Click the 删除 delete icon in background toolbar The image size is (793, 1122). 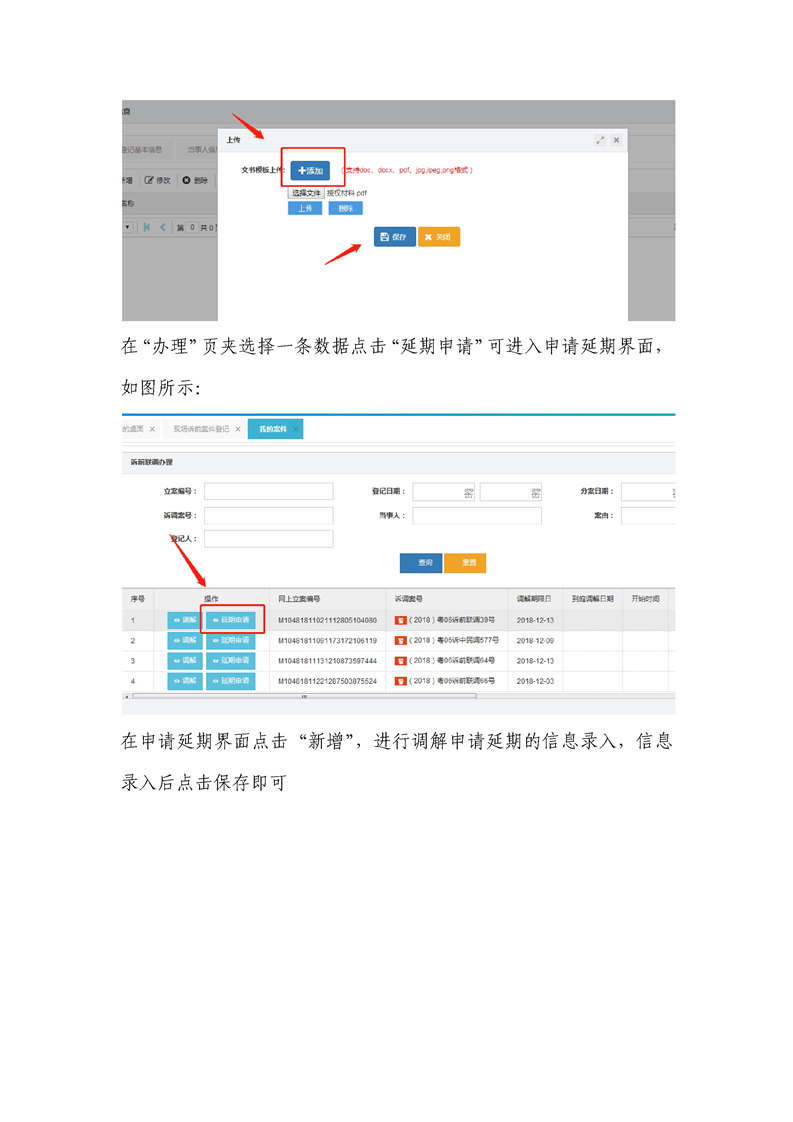coord(195,180)
